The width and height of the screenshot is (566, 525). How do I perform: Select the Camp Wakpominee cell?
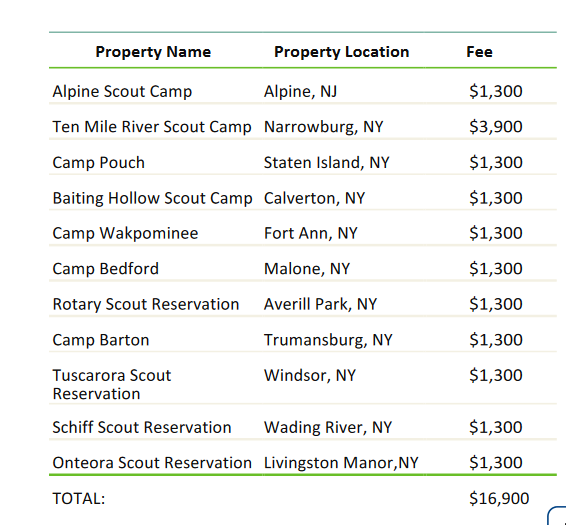pos(125,233)
